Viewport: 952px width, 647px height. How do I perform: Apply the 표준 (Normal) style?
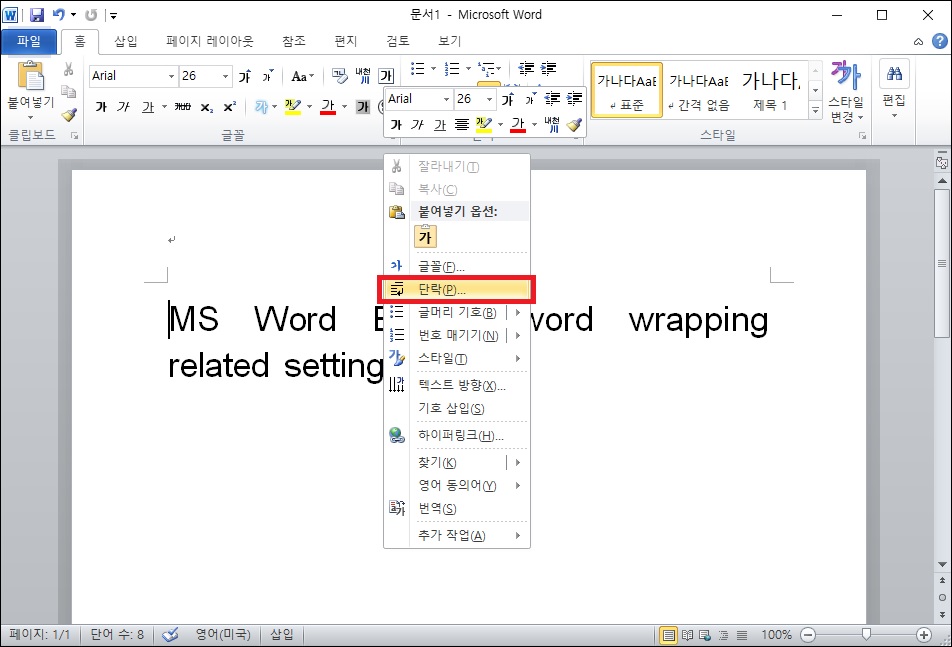(627, 90)
